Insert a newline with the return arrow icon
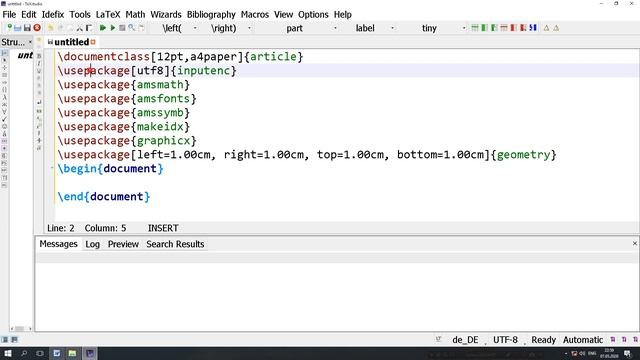The image size is (640, 360). pos(39,102)
